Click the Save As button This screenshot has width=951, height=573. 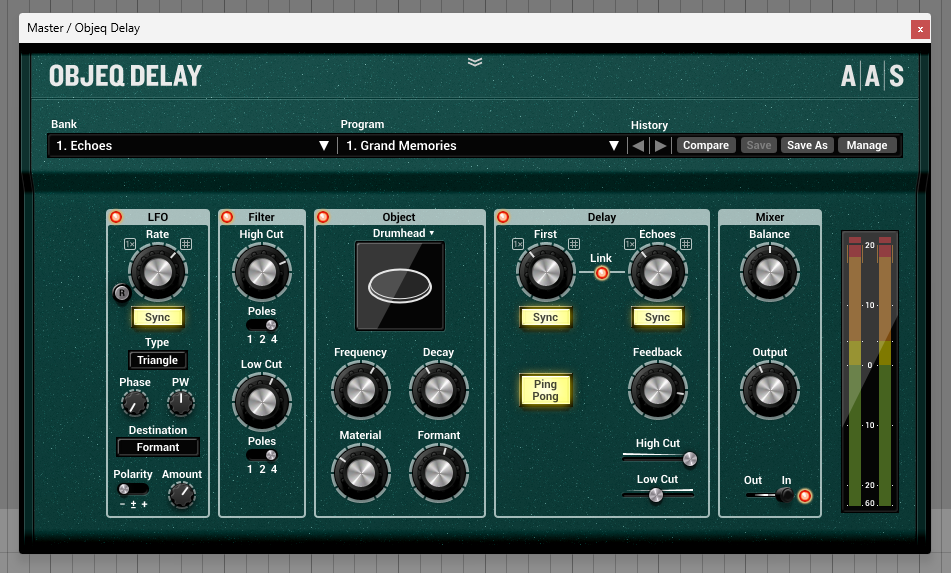click(x=807, y=146)
